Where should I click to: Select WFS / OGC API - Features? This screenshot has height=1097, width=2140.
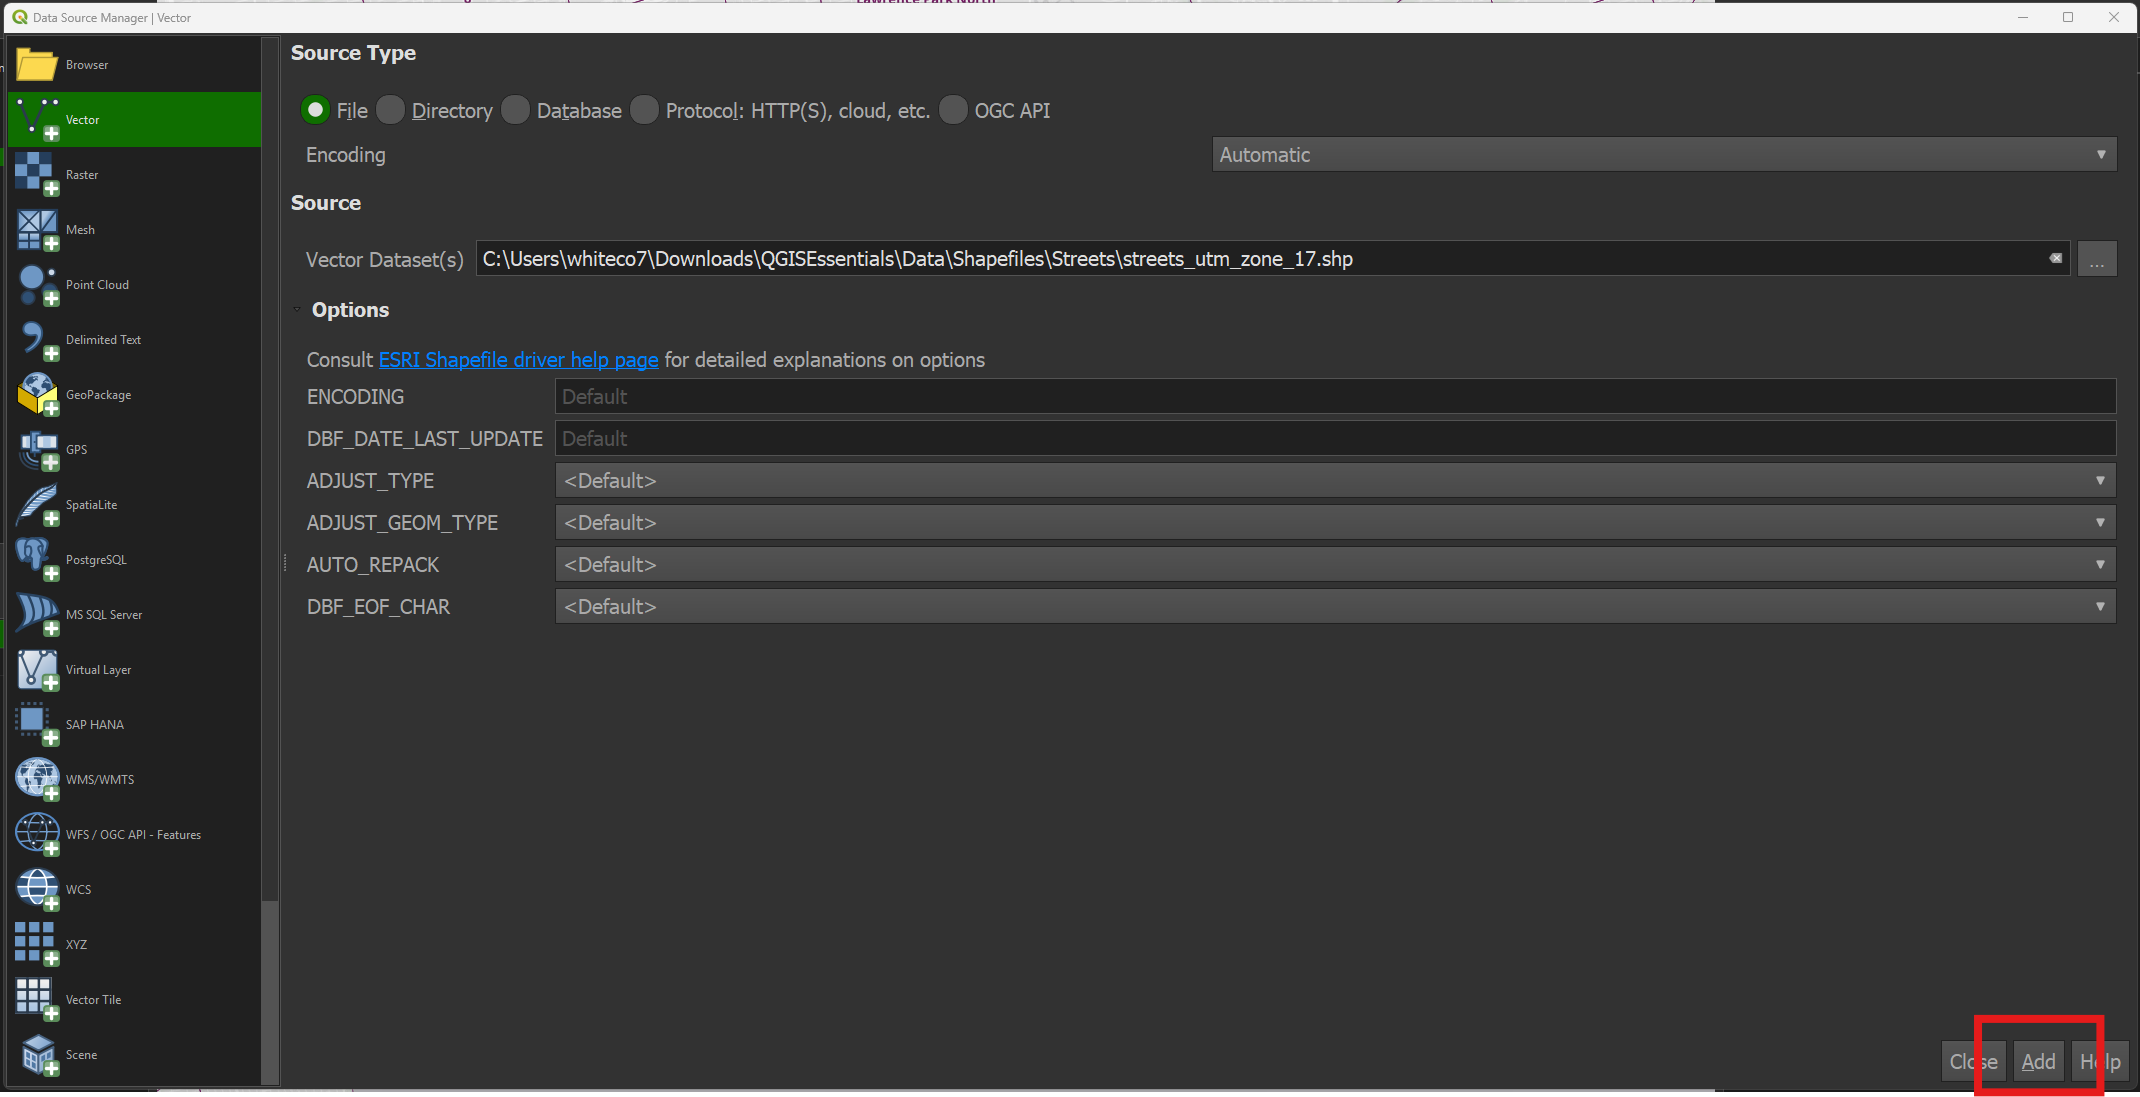pyautogui.click(x=134, y=835)
